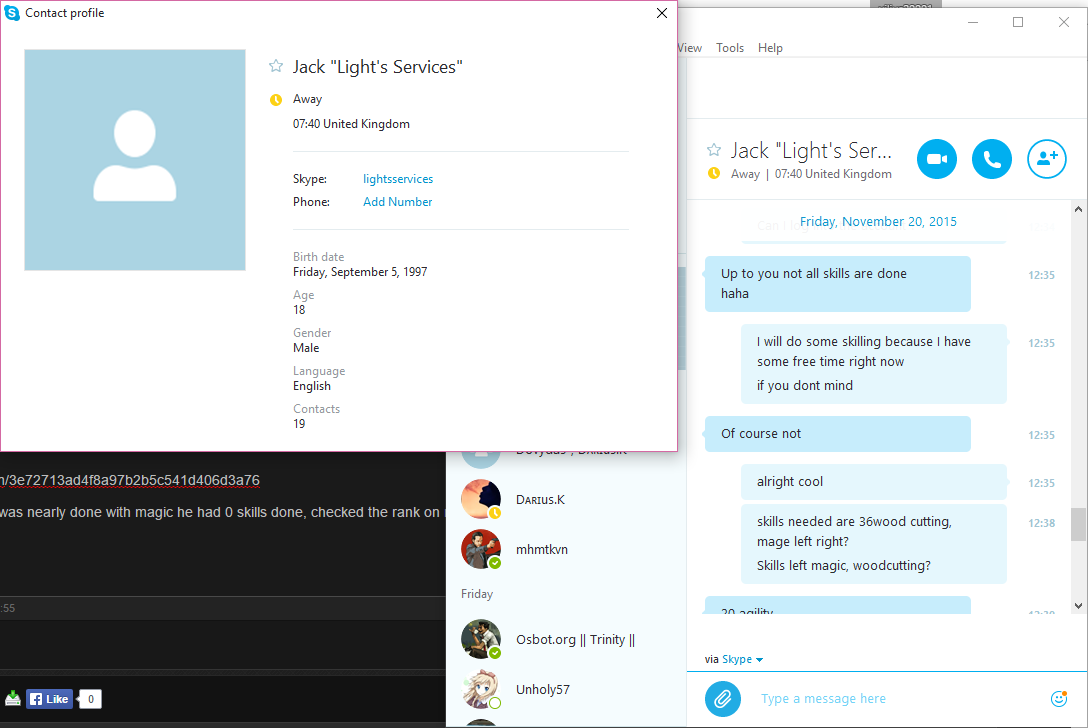Open the emoticon picker
This screenshot has width=1088, height=728.
[1058, 698]
